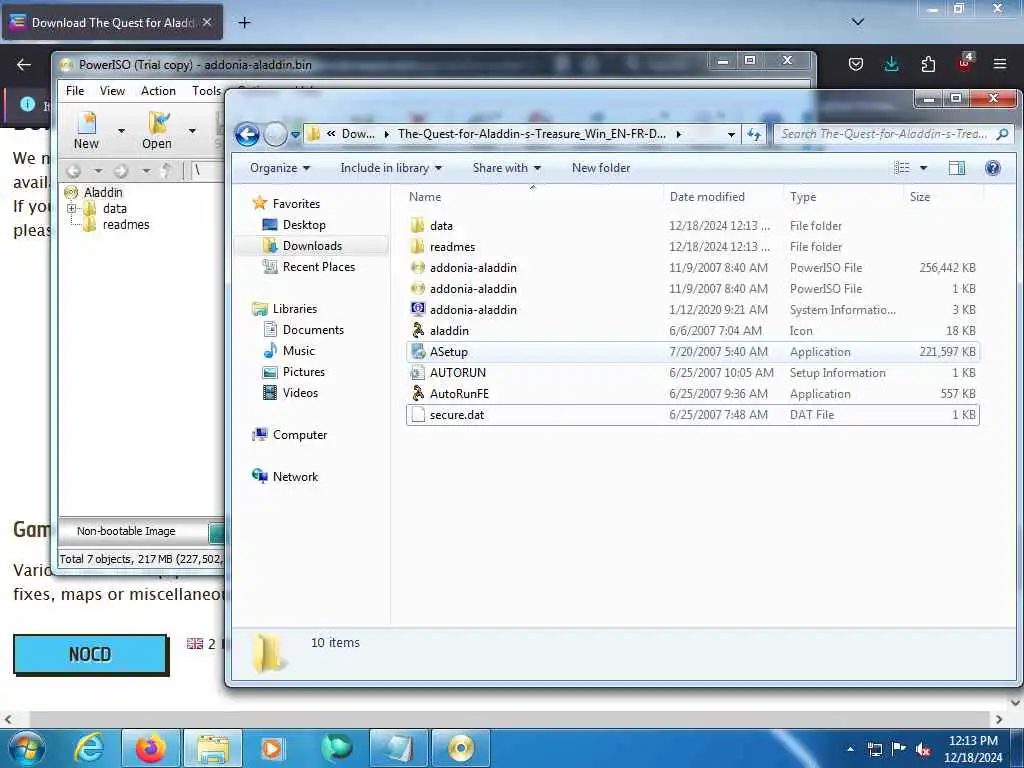Image resolution: width=1024 pixels, height=768 pixels.
Task: Click the Open icon in PowerISO toolbar
Action: pyautogui.click(x=157, y=130)
